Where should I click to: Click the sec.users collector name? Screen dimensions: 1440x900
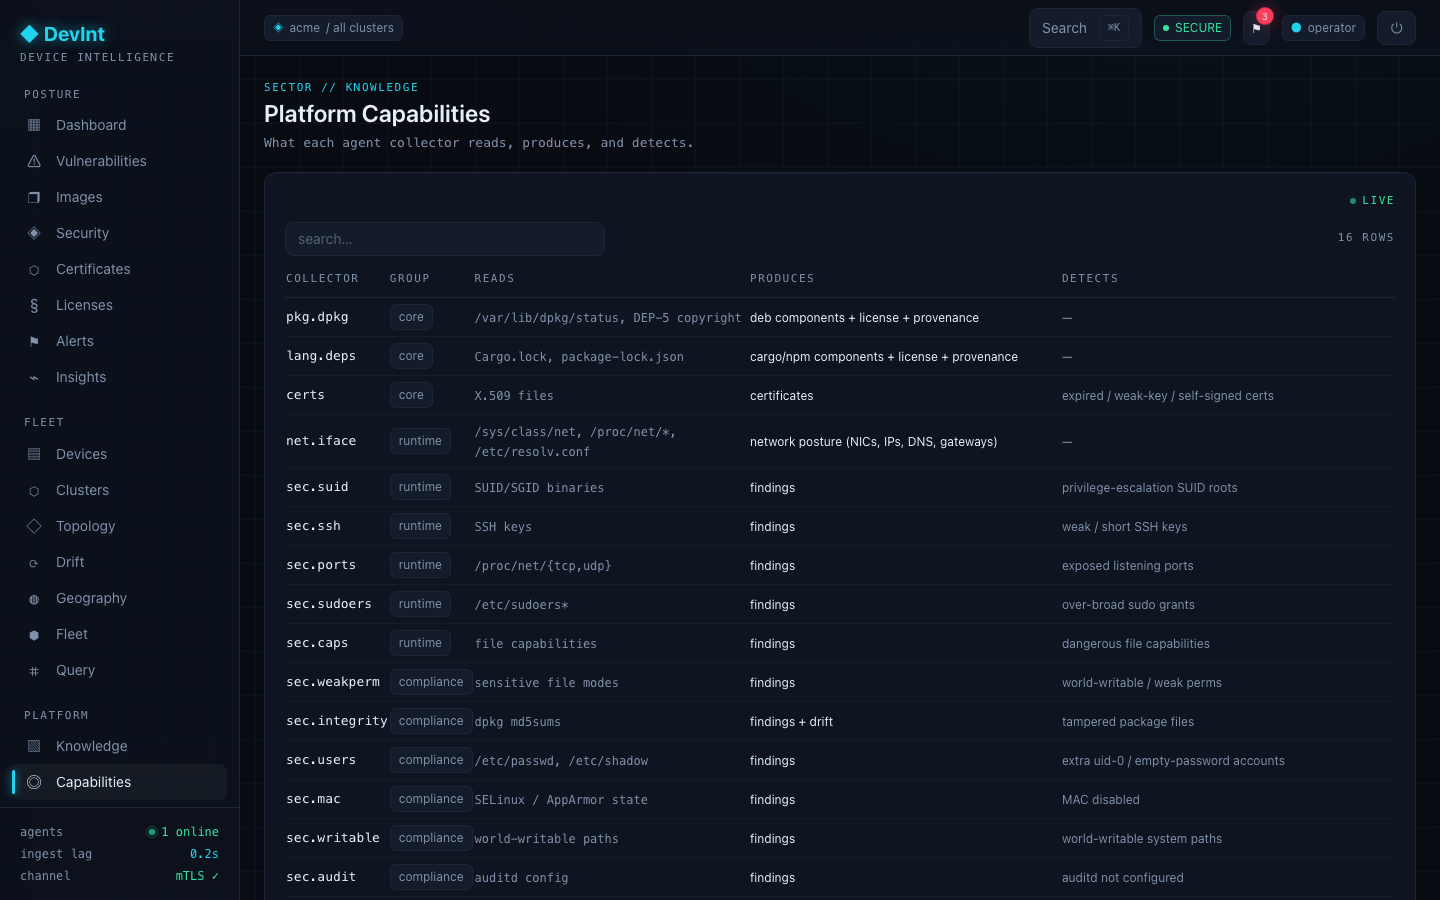(x=321, y=760)
